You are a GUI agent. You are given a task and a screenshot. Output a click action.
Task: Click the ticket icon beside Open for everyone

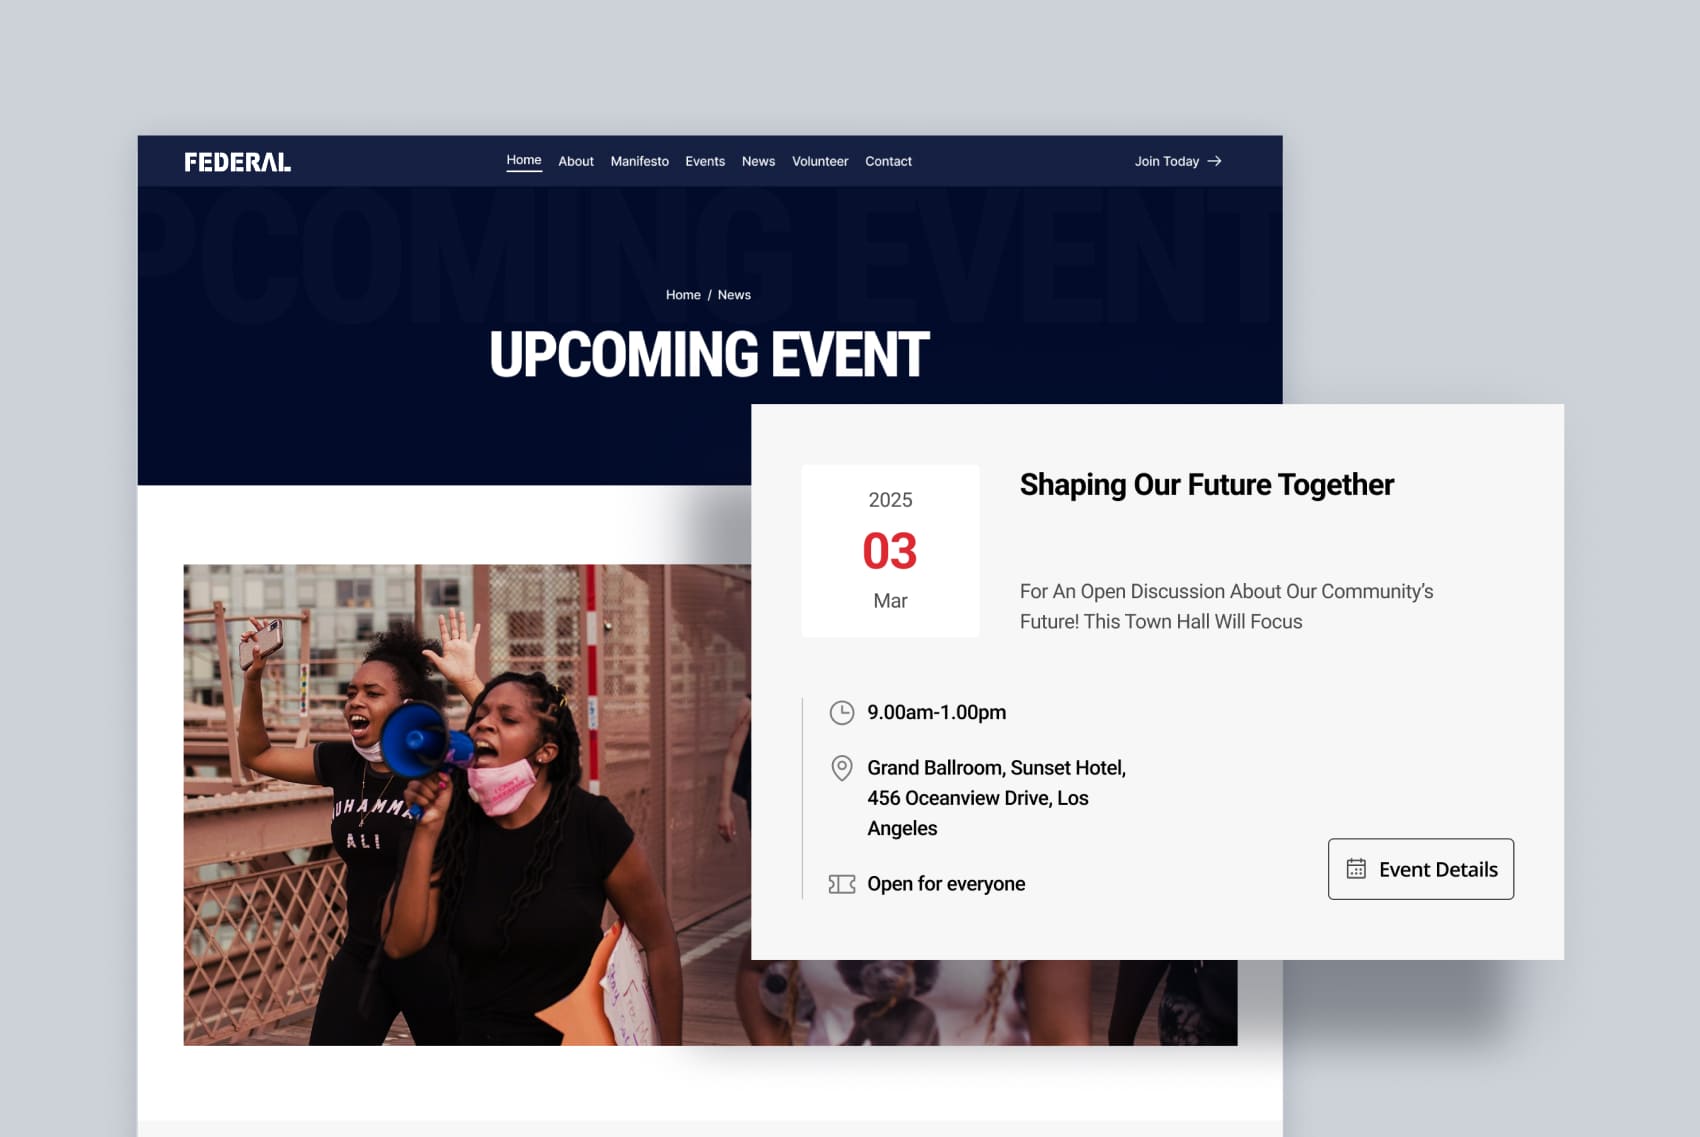click(x=842, y=884)
